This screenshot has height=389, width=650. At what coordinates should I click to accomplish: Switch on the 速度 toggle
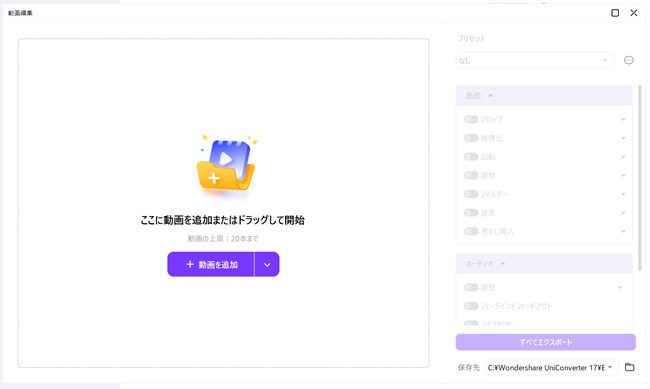pyautogui.click(x=471, y=213)
